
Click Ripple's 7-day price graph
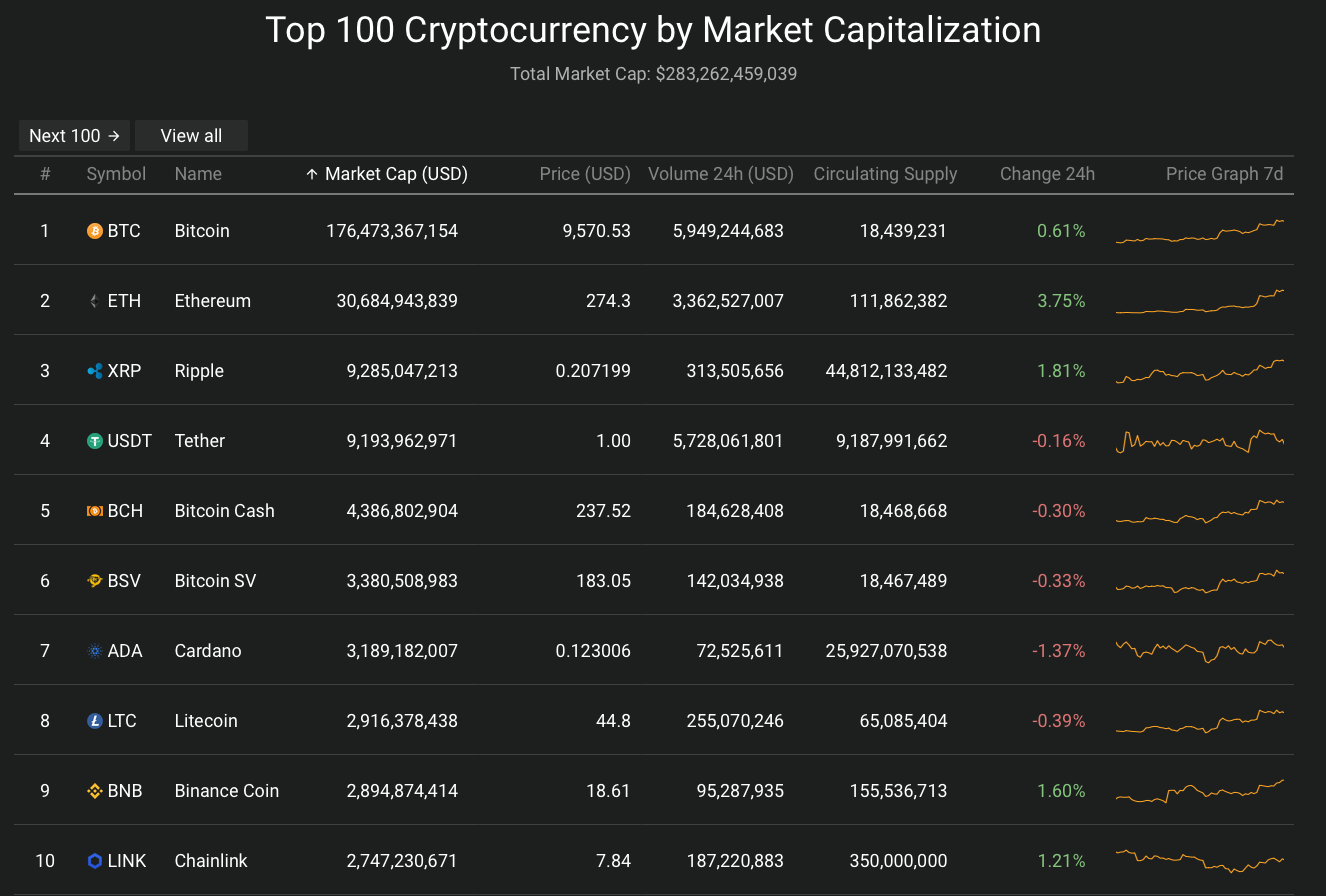pos(1200,371)
